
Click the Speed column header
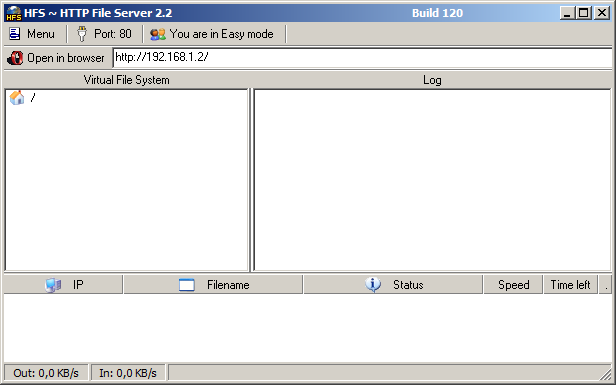click(513, 284)
